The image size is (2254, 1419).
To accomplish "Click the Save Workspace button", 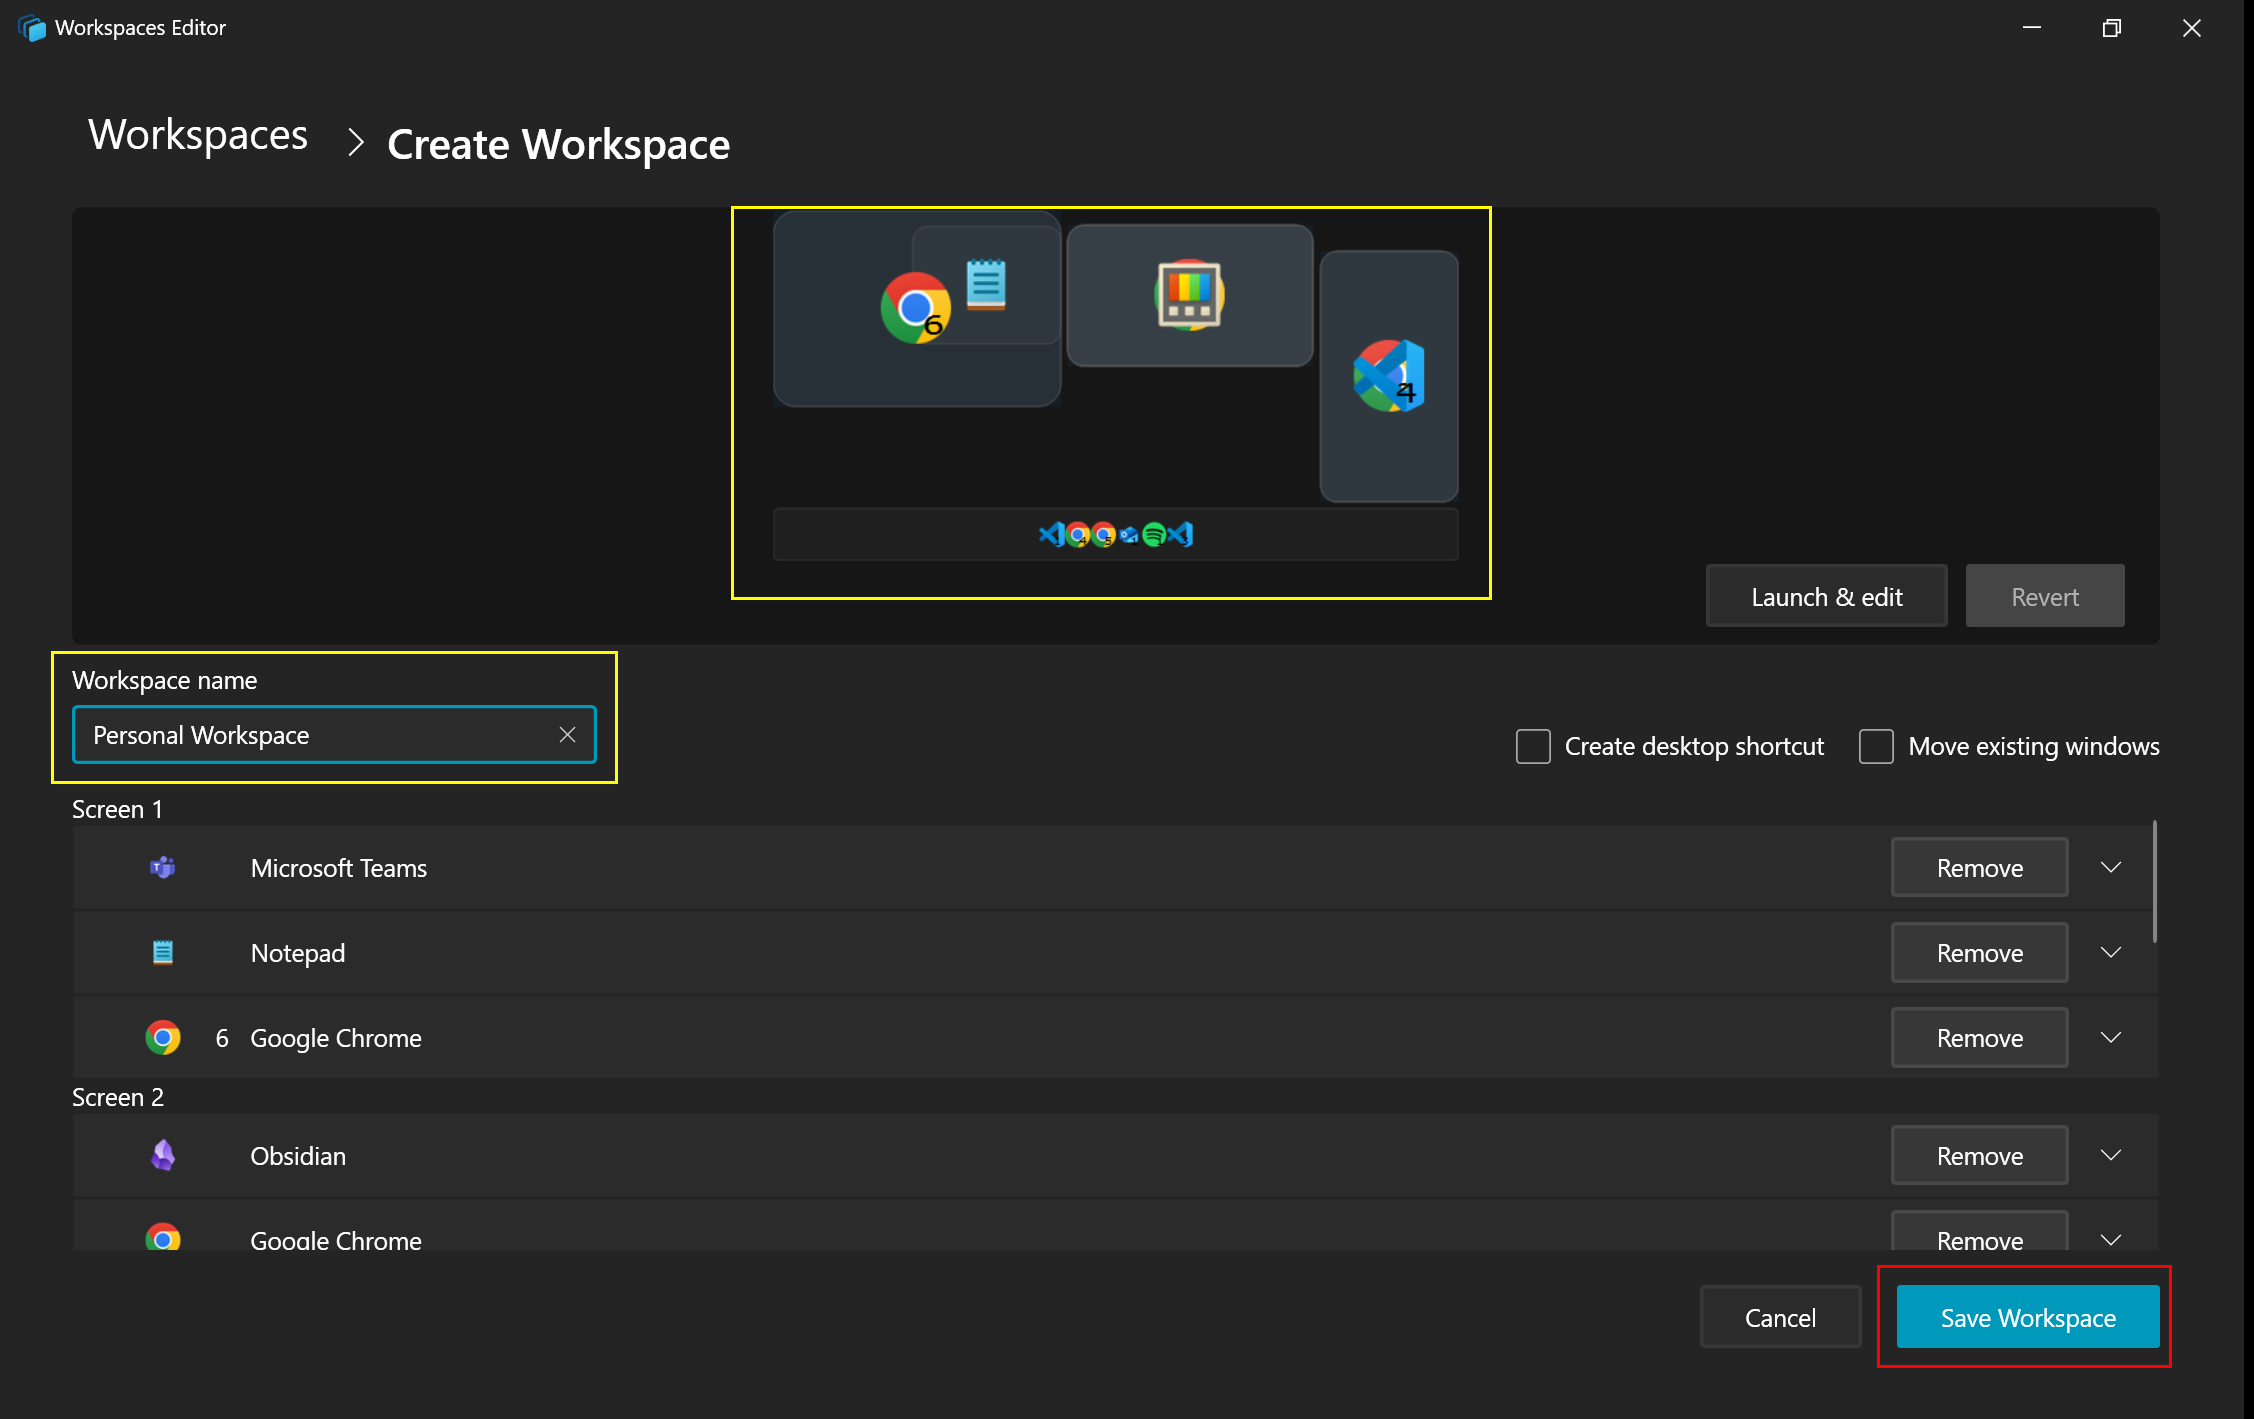I will (x=2028, y=1317).
